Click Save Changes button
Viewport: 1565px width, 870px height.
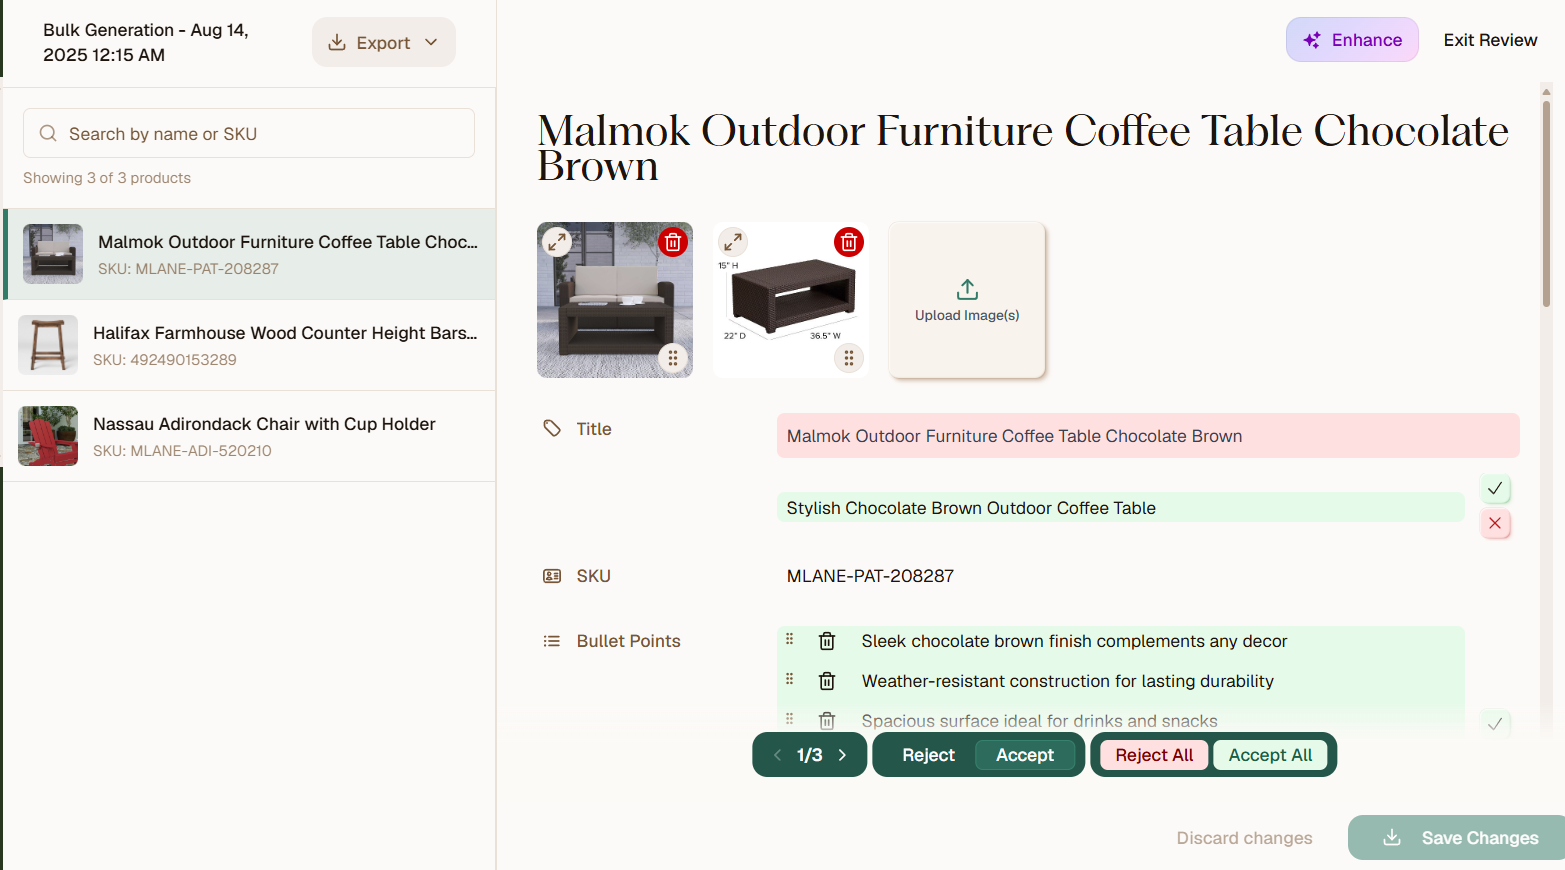(1457, 838)
